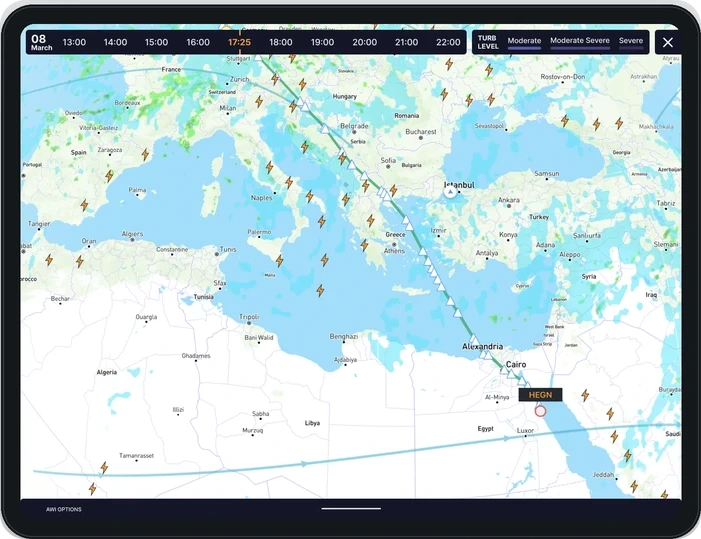
Task: Tap the bottom sheet drag handle
Action: pos(351,509)
